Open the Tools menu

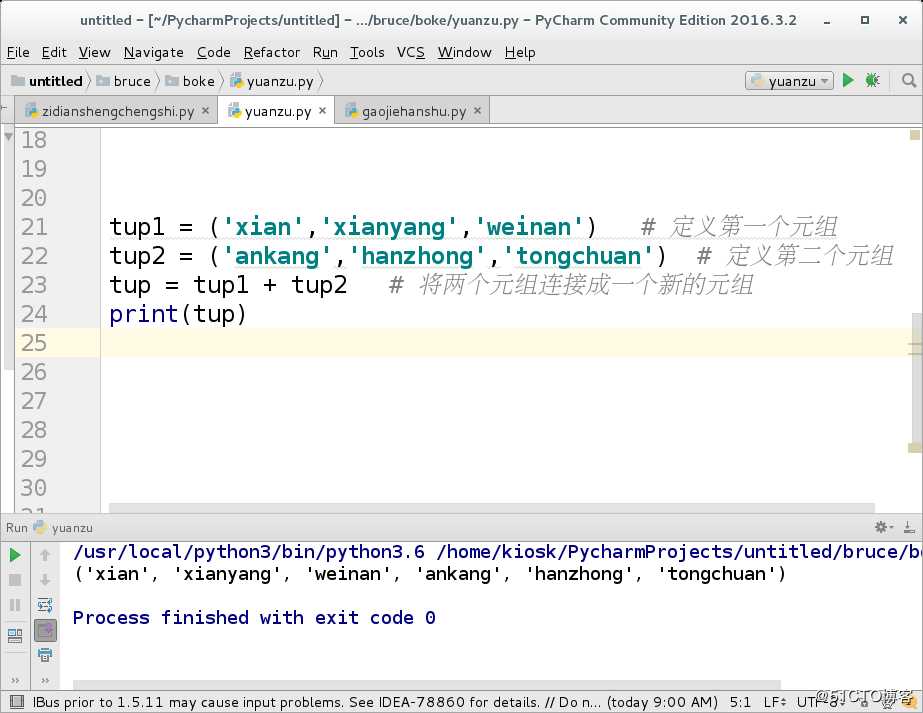click(367, 52)
